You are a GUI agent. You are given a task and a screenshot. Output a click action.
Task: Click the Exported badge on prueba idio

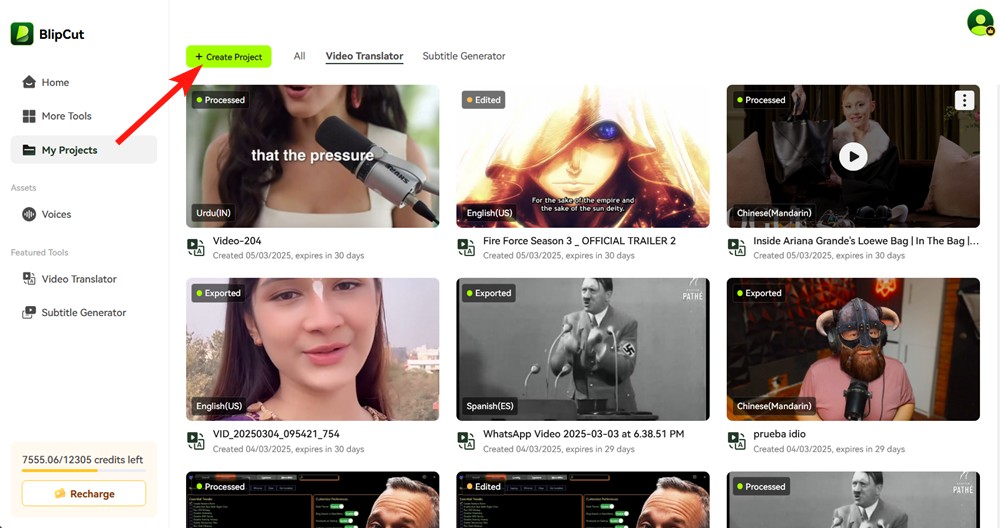[x=760, y=293]
